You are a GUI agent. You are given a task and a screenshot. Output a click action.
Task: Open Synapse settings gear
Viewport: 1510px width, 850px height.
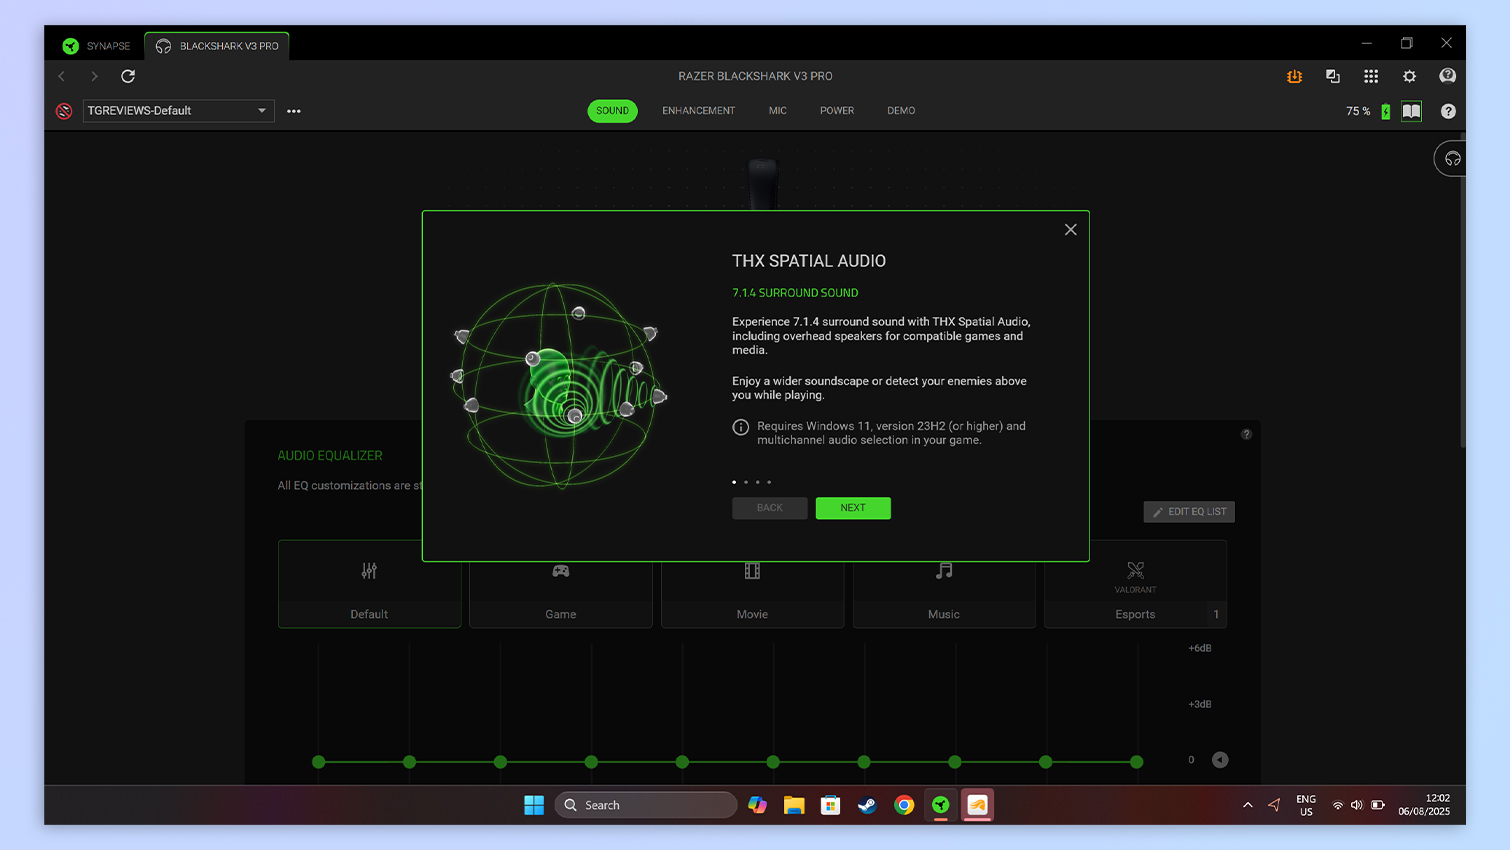coord(1409,76)
